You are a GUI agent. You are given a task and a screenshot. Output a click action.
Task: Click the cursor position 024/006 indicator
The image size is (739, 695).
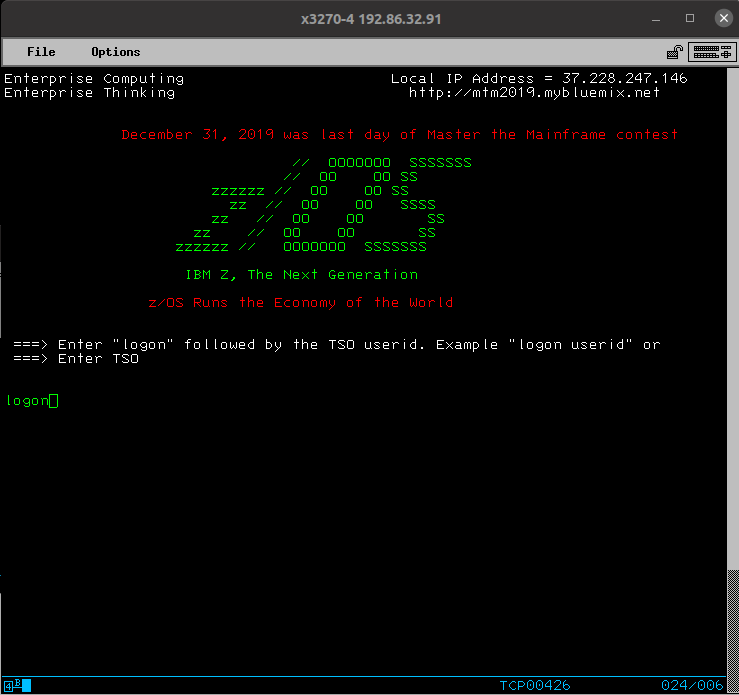[691, 685]
